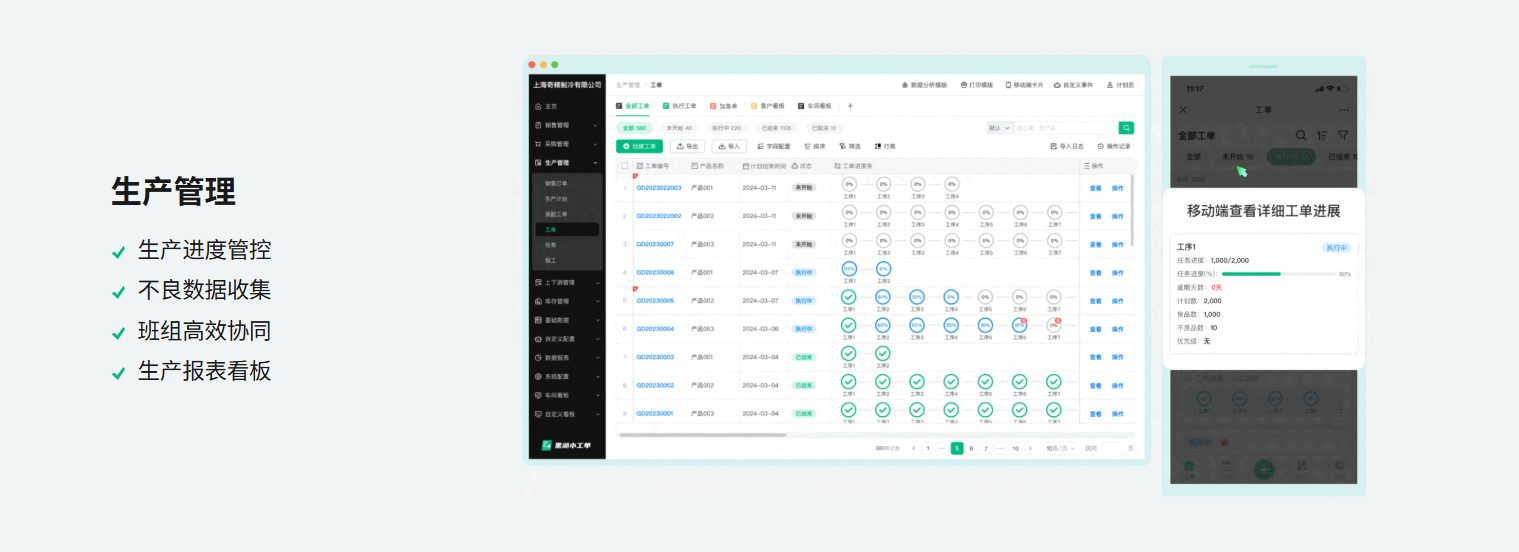Click the 创建工单 create button
This screenshot has height=552, width=1519.
(639, 146)
